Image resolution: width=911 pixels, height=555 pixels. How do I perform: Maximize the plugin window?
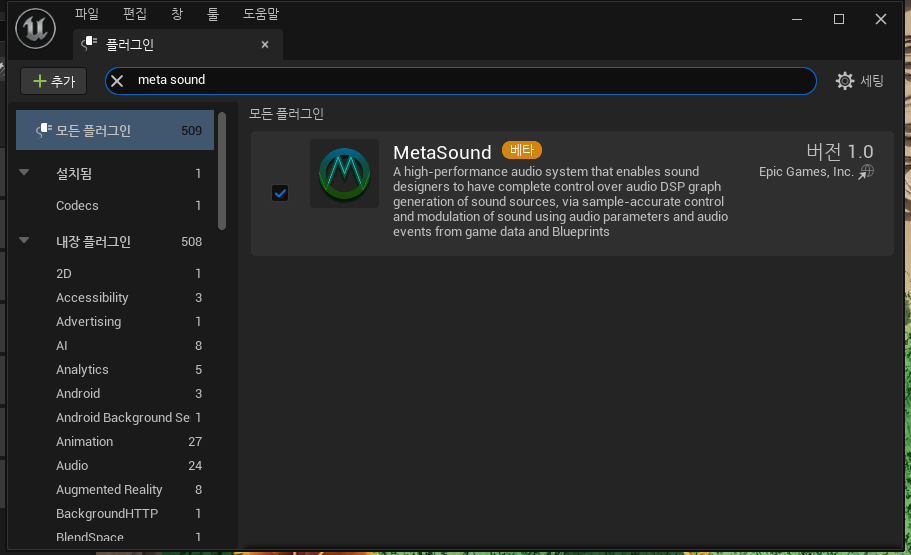point(839,19)
